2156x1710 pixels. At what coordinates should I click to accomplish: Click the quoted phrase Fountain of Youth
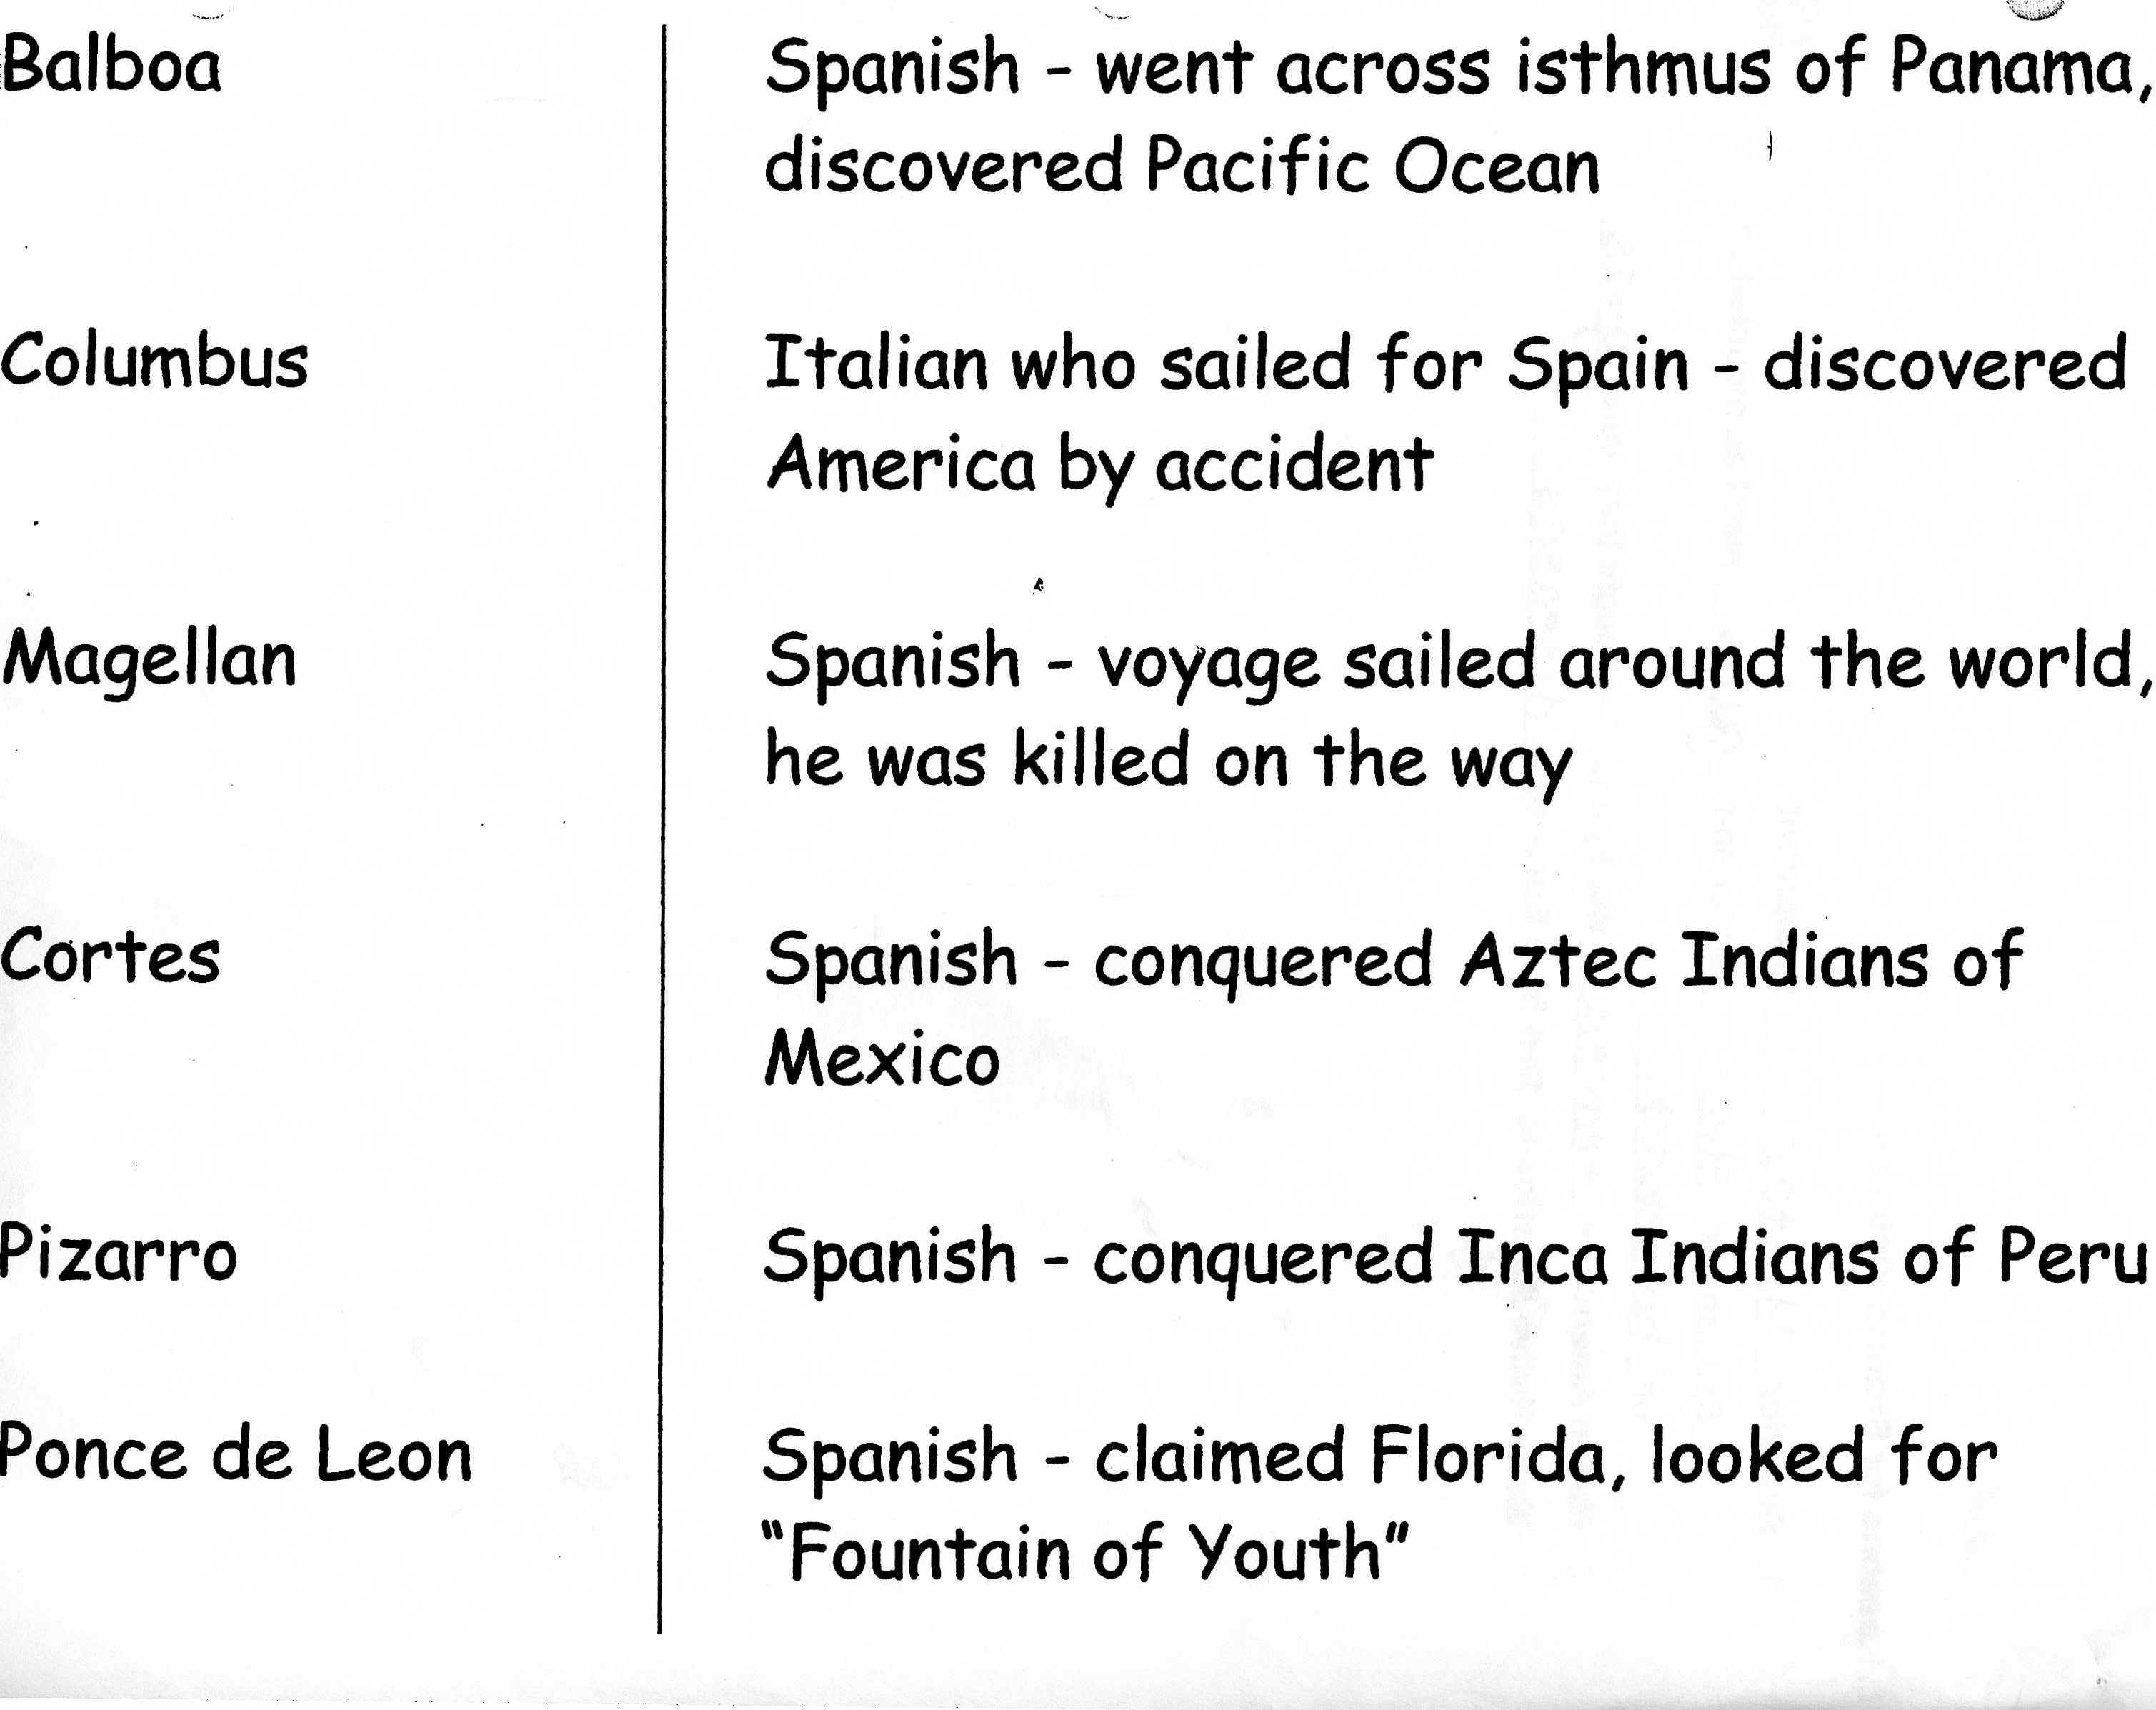(1084, 1553)
